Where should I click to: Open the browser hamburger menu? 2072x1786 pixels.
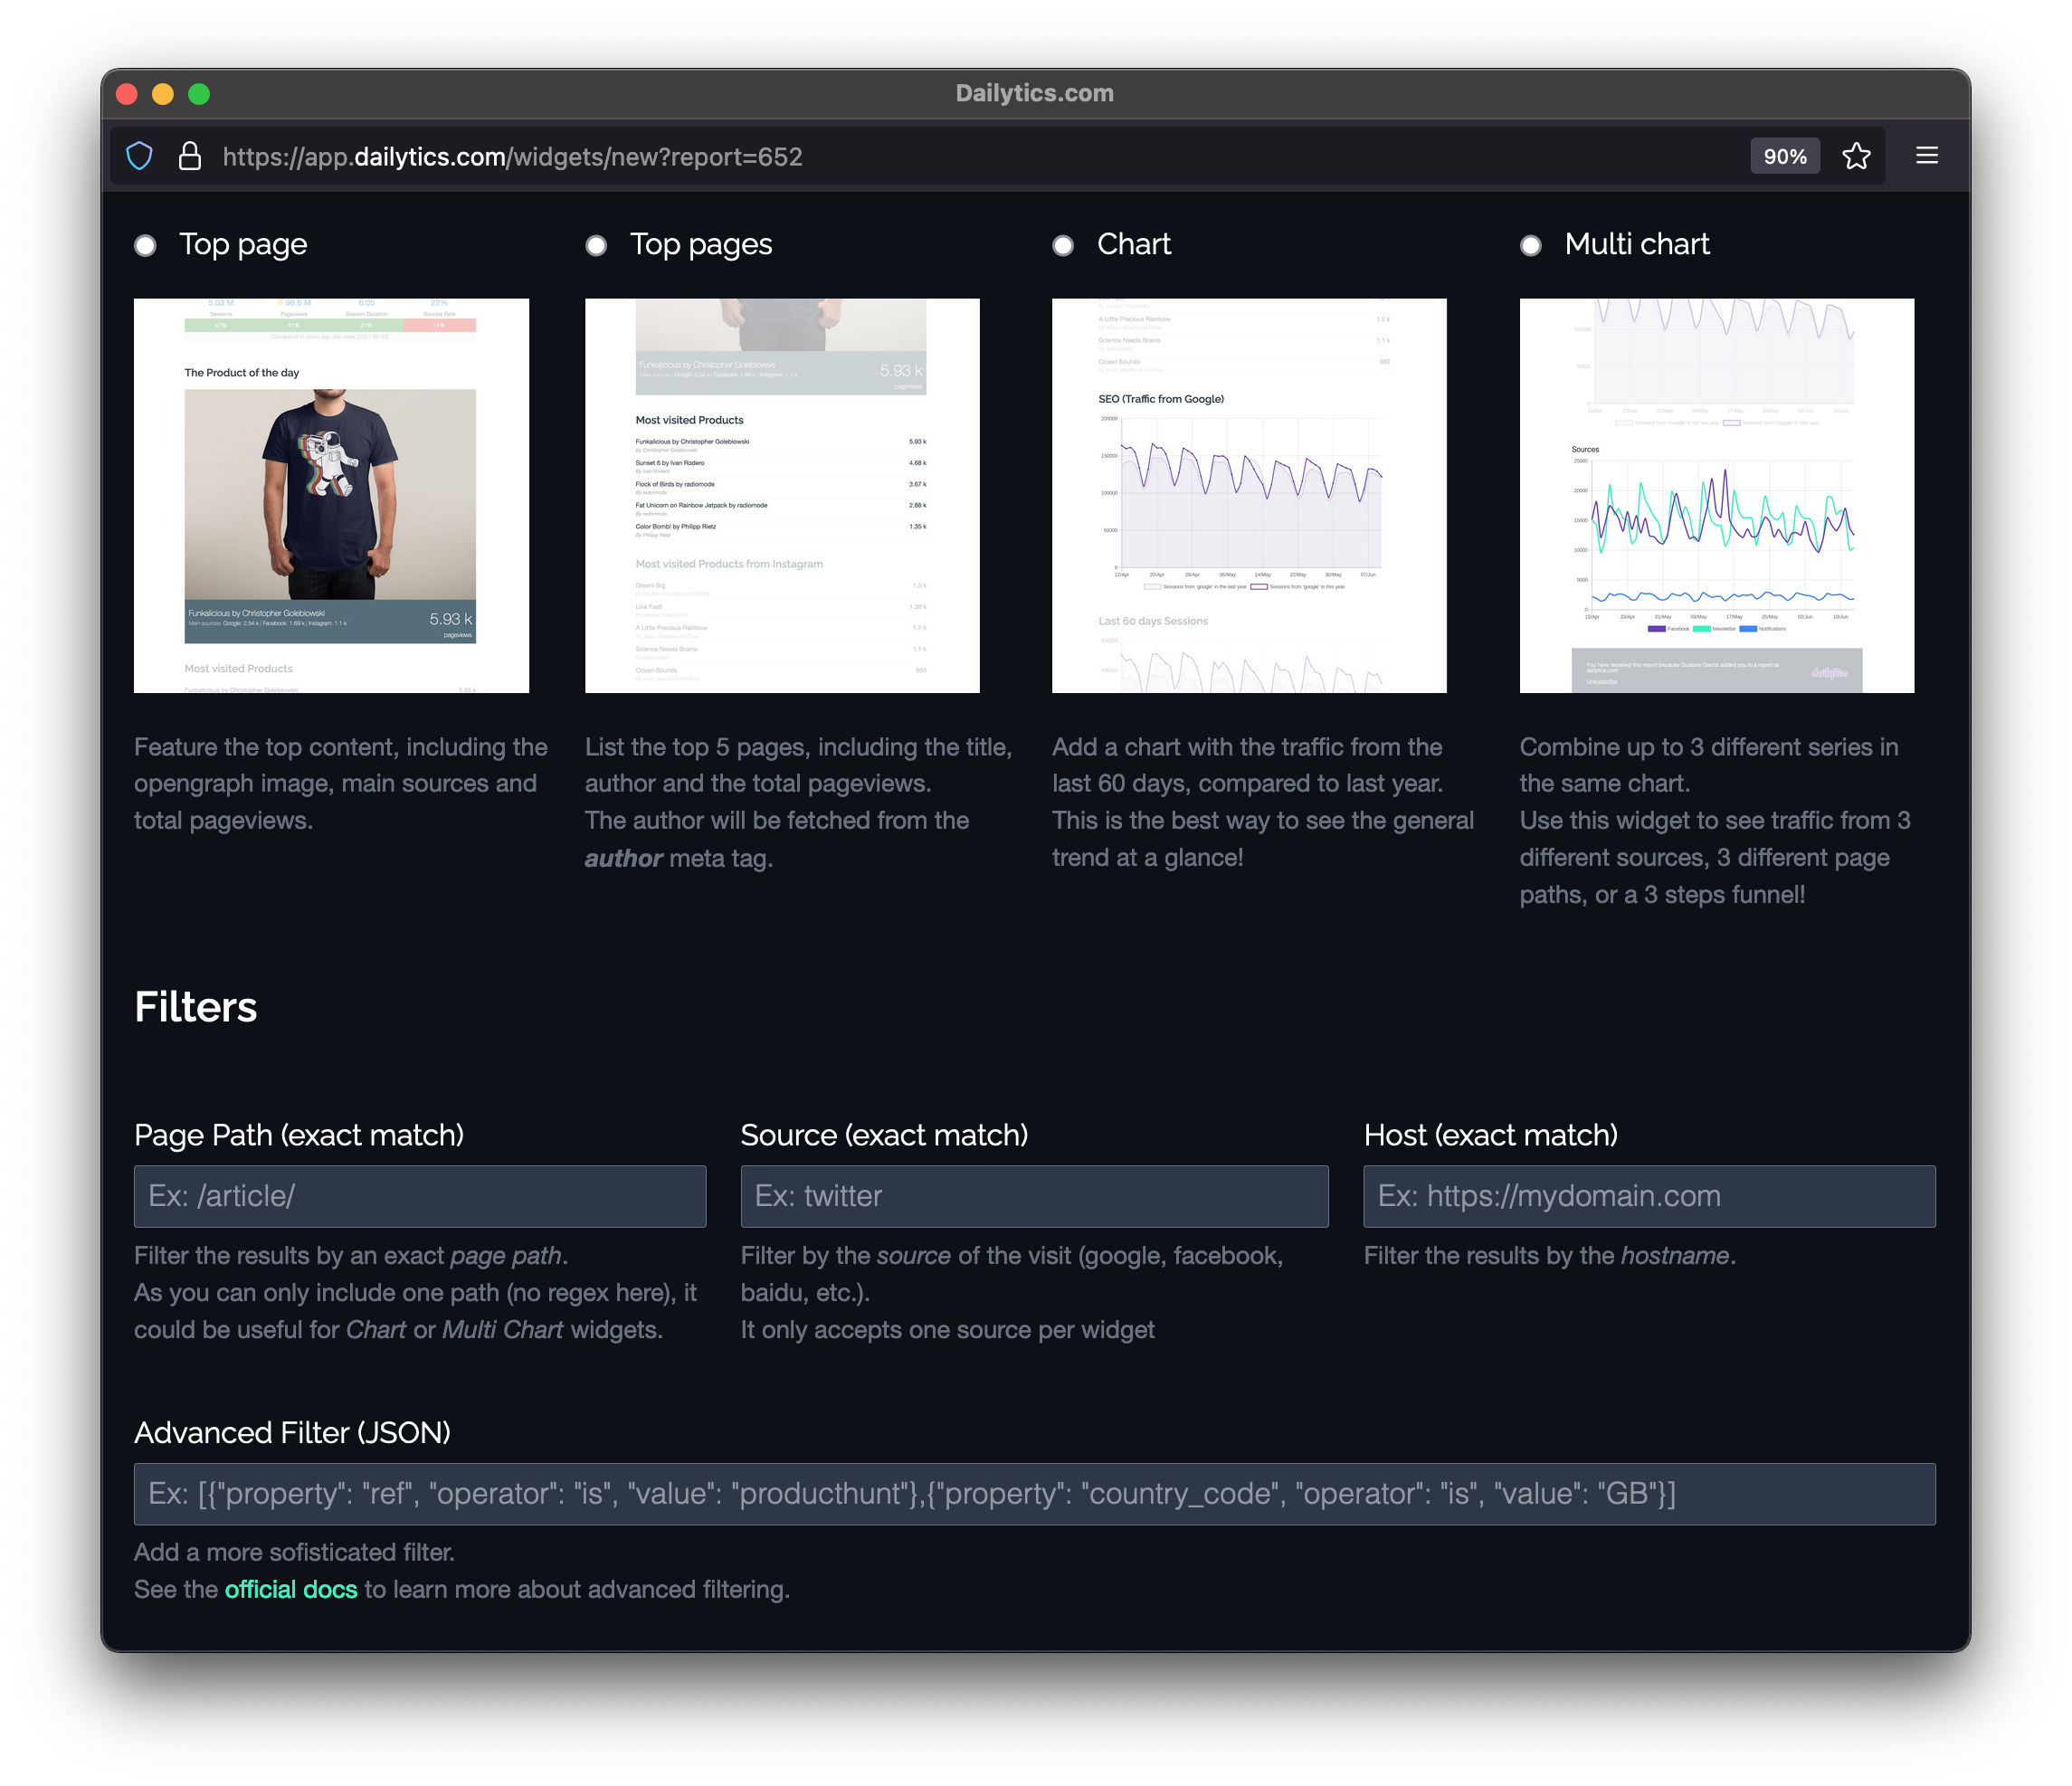[x=1926, y=155]
